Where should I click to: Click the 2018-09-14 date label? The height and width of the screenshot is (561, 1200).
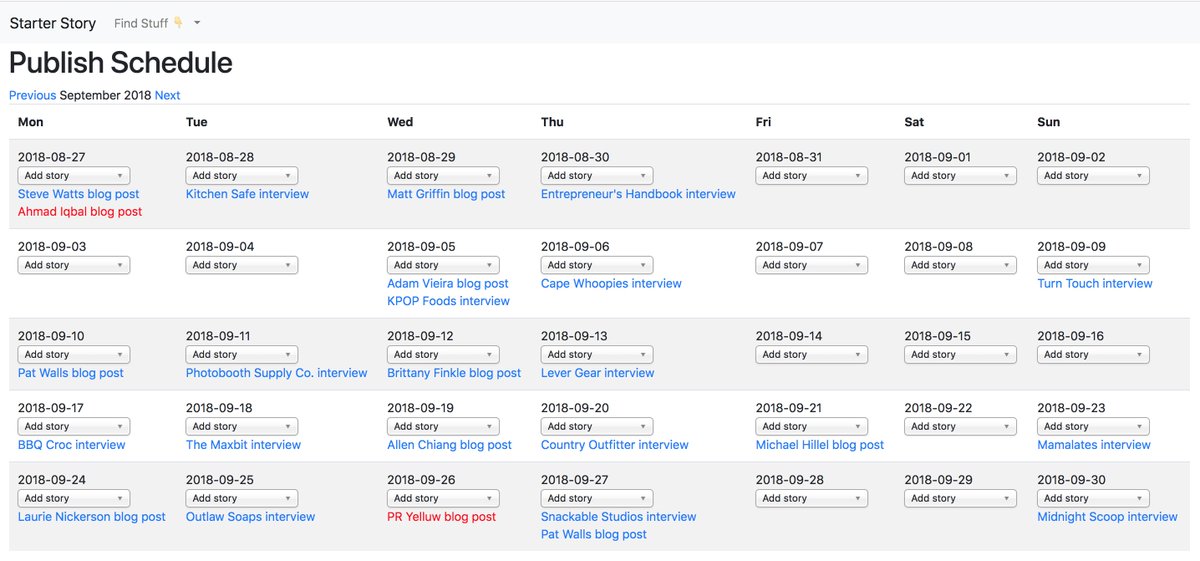[789, 337]
